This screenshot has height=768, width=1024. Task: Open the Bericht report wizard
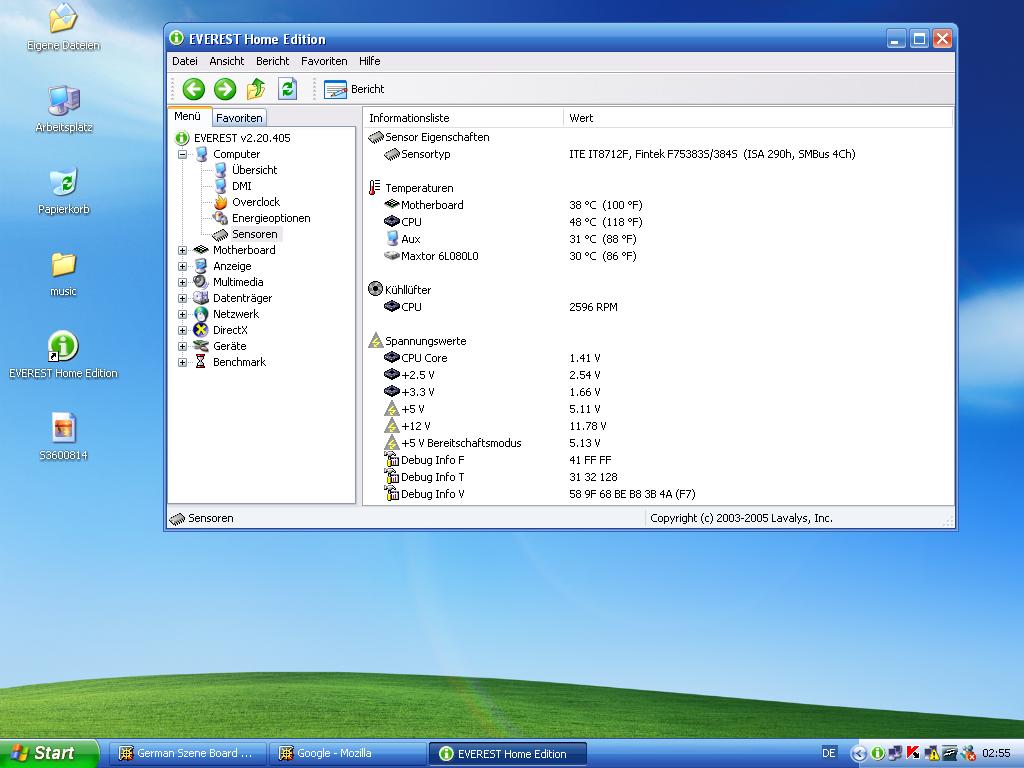point(354,89)
